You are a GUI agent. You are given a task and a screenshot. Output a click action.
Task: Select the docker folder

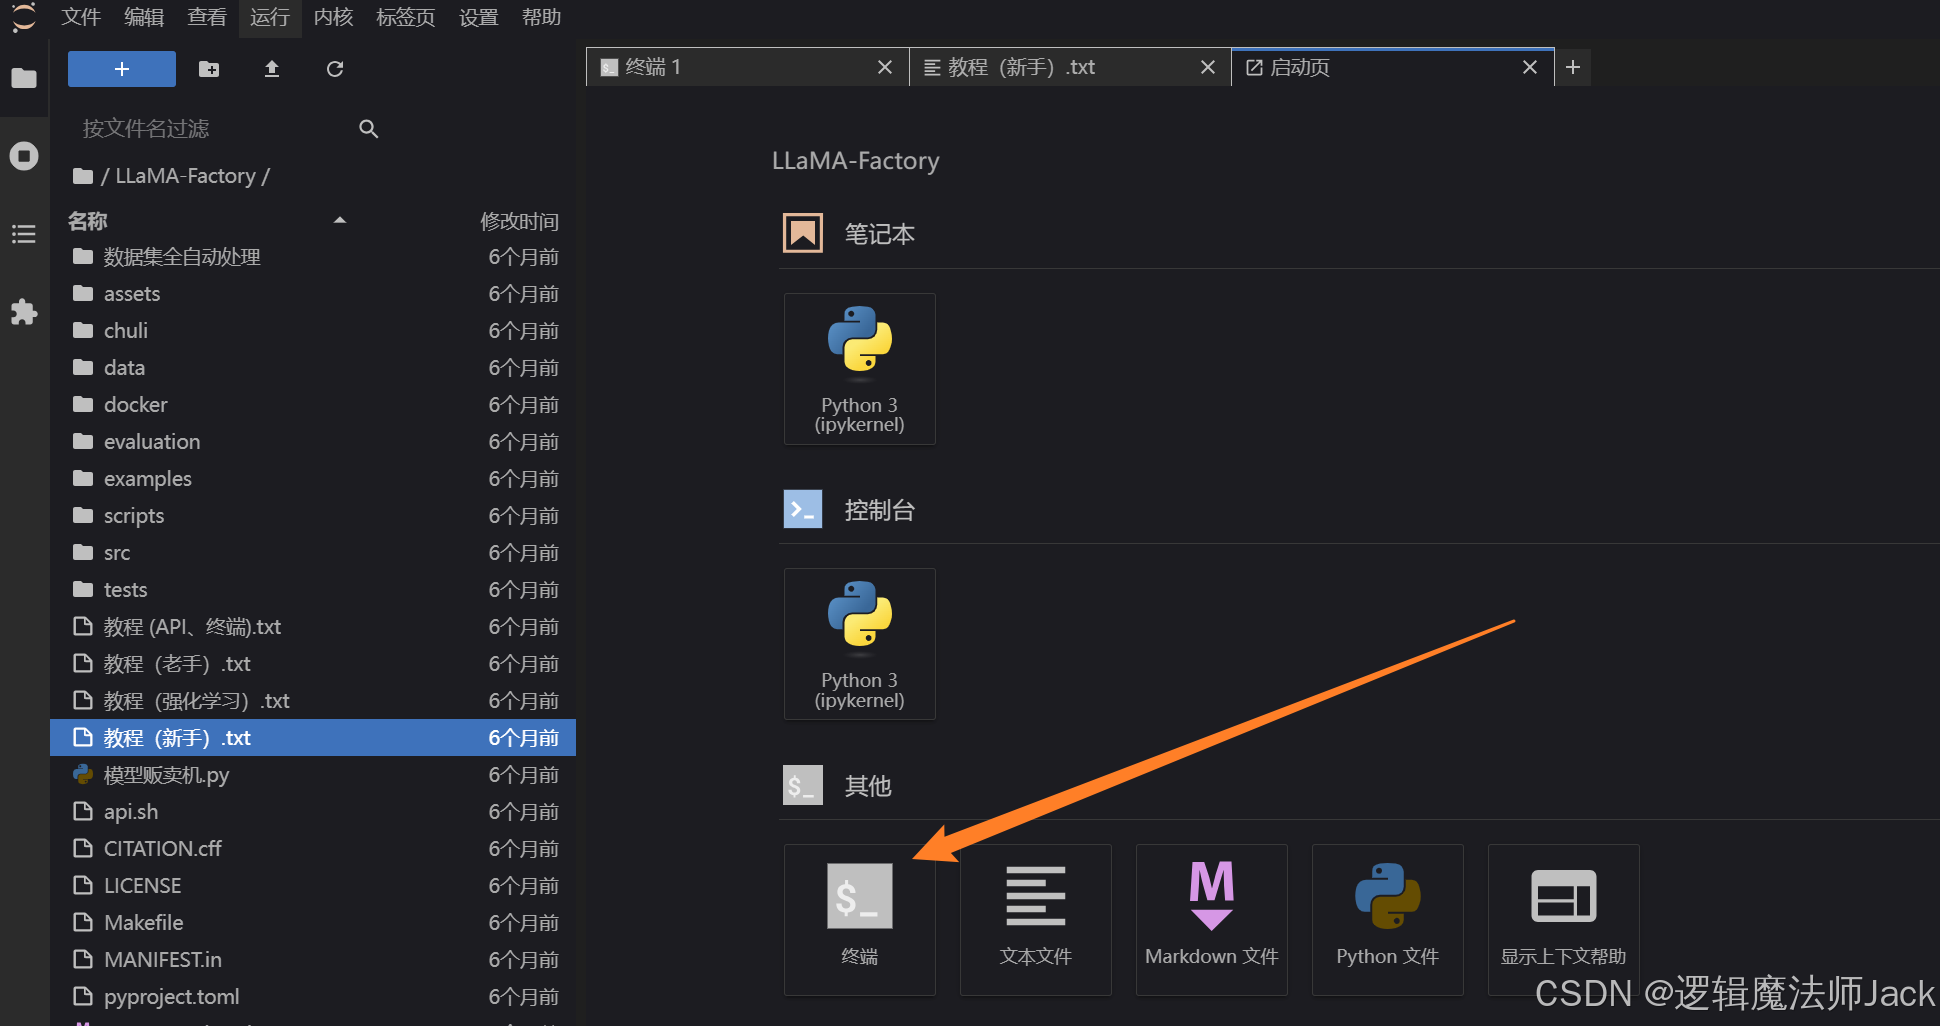click(313, 405)
